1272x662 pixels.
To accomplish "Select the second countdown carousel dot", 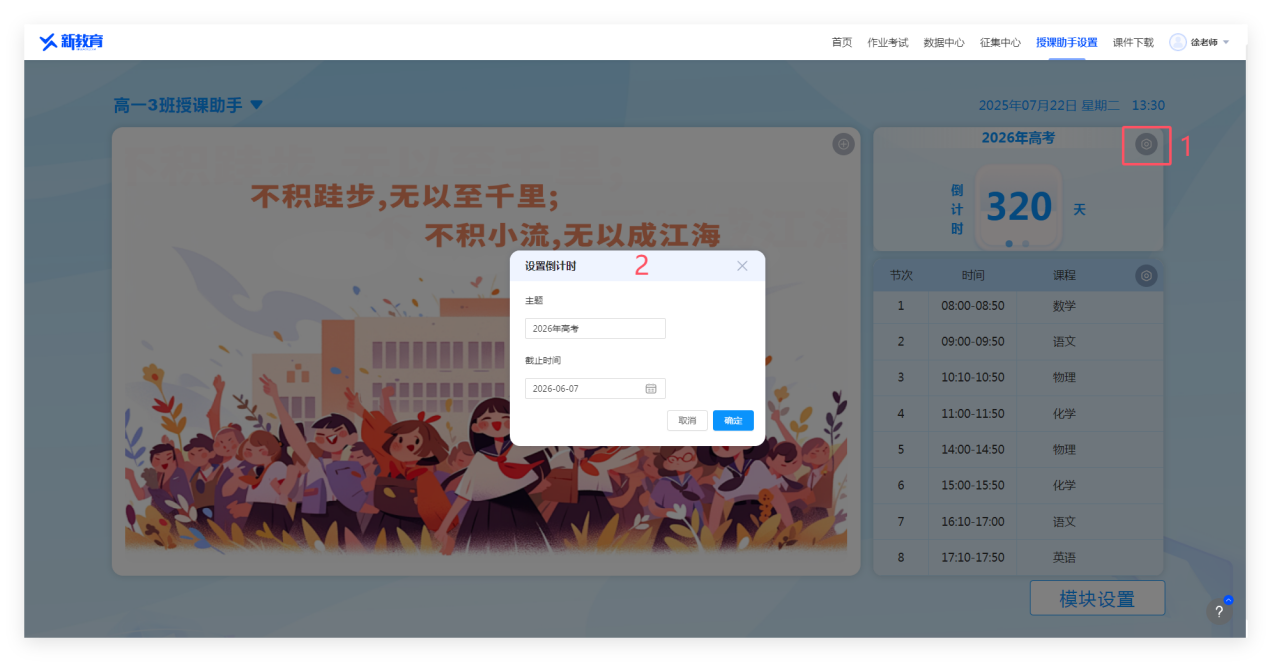I will [x=1025, y=243].
